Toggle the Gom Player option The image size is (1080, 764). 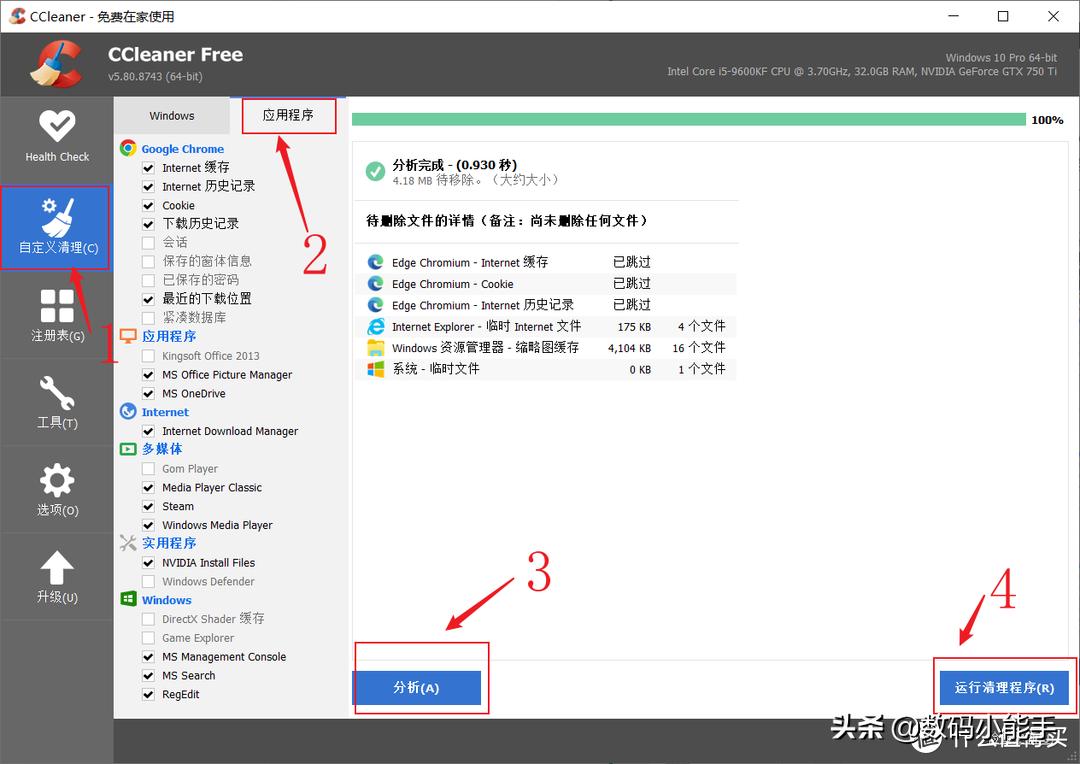pyautogui.click(x=147, y=468)
